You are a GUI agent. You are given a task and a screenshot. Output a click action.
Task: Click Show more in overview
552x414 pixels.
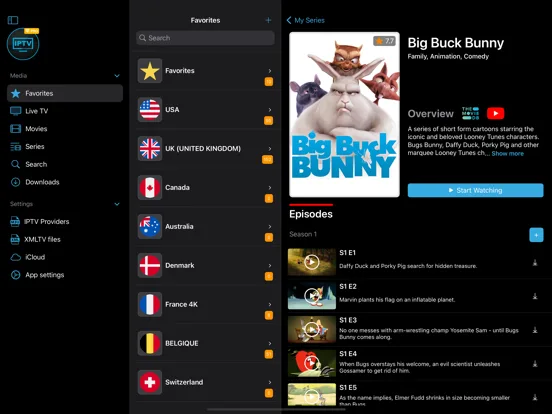pyautogui.click(x=508, y=153)
